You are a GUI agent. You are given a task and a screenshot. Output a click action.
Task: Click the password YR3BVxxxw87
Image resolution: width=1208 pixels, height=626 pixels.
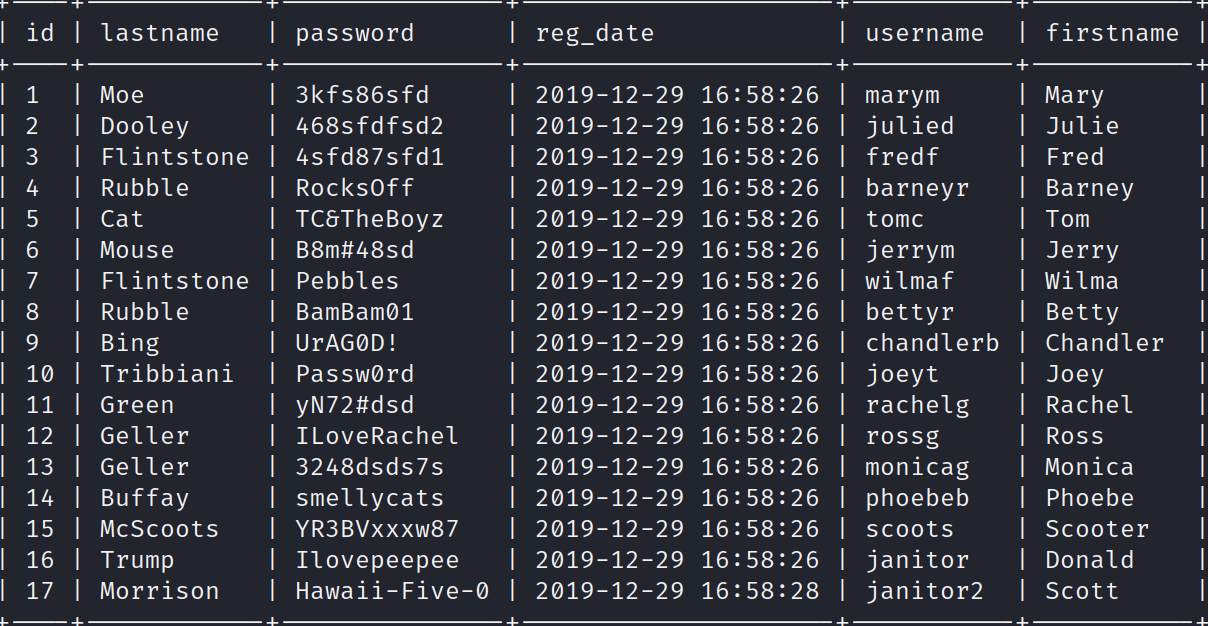click(377, 529)
